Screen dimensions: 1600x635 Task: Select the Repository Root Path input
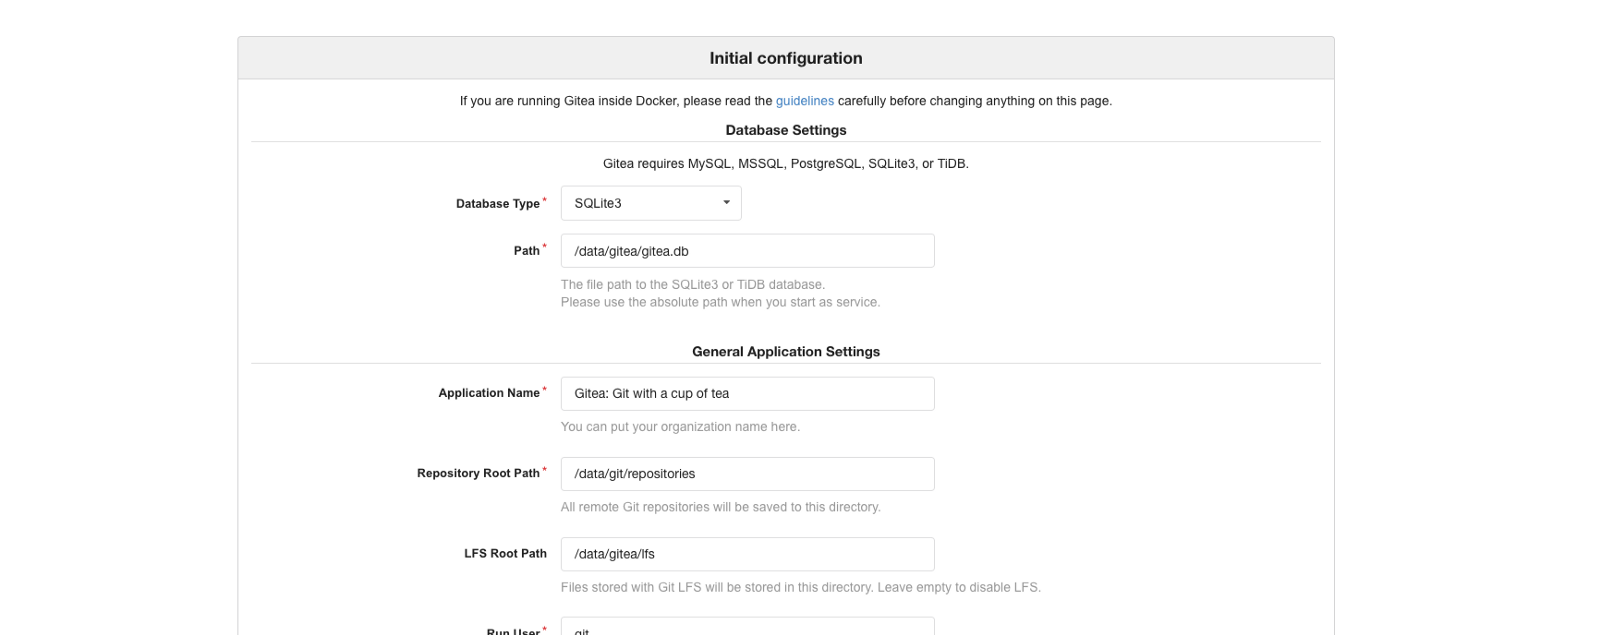click(747, 474)
